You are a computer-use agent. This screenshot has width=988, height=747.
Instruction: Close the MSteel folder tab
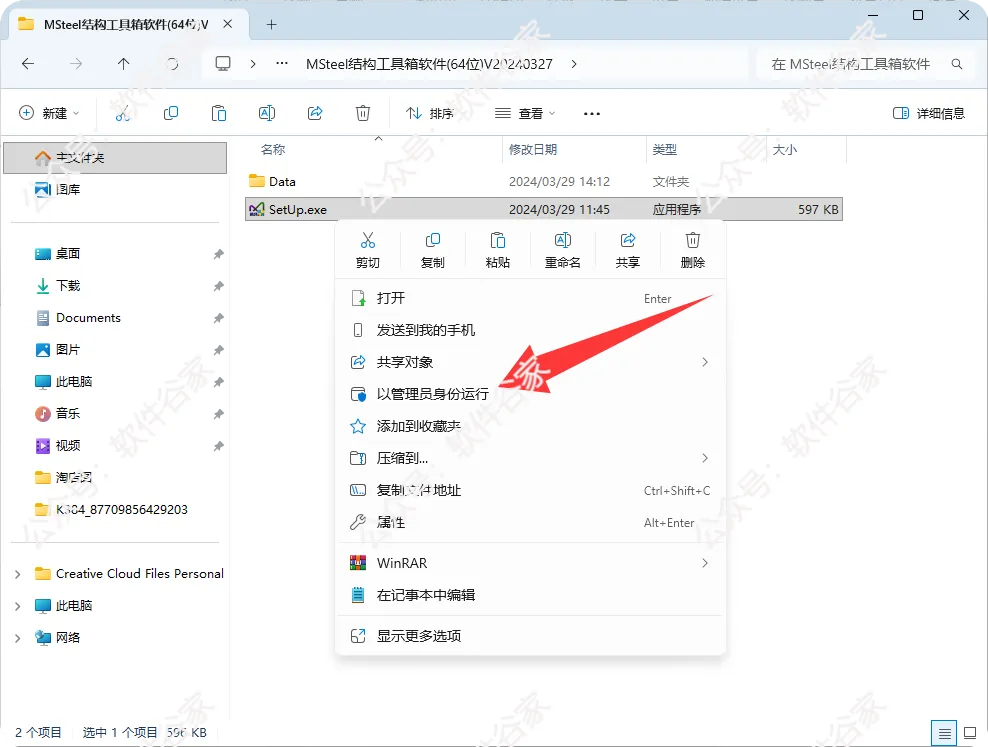tap(227, 24)
